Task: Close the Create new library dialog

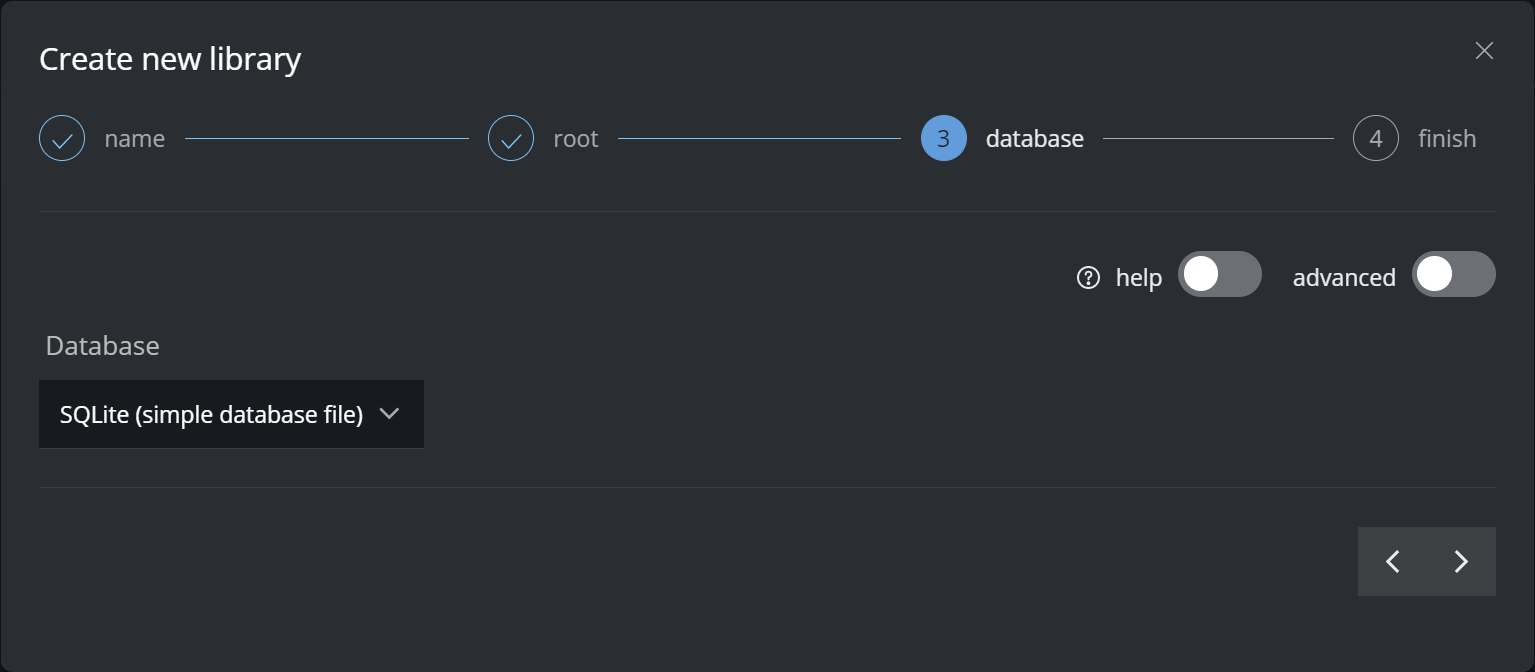Action: click(x=1484, y=51)
